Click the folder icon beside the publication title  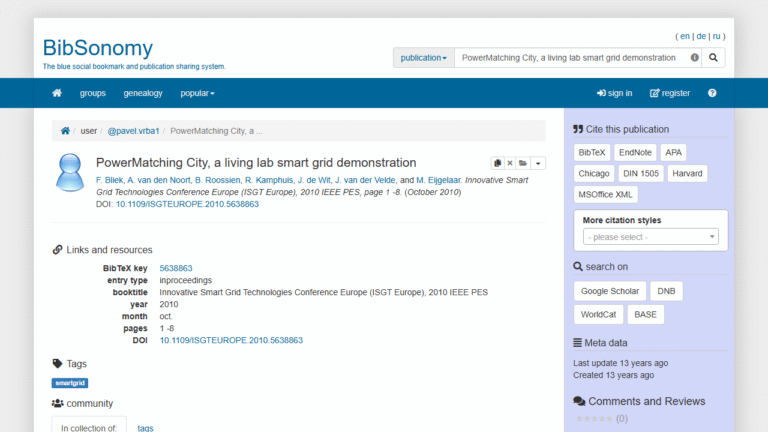coord(522,163)
